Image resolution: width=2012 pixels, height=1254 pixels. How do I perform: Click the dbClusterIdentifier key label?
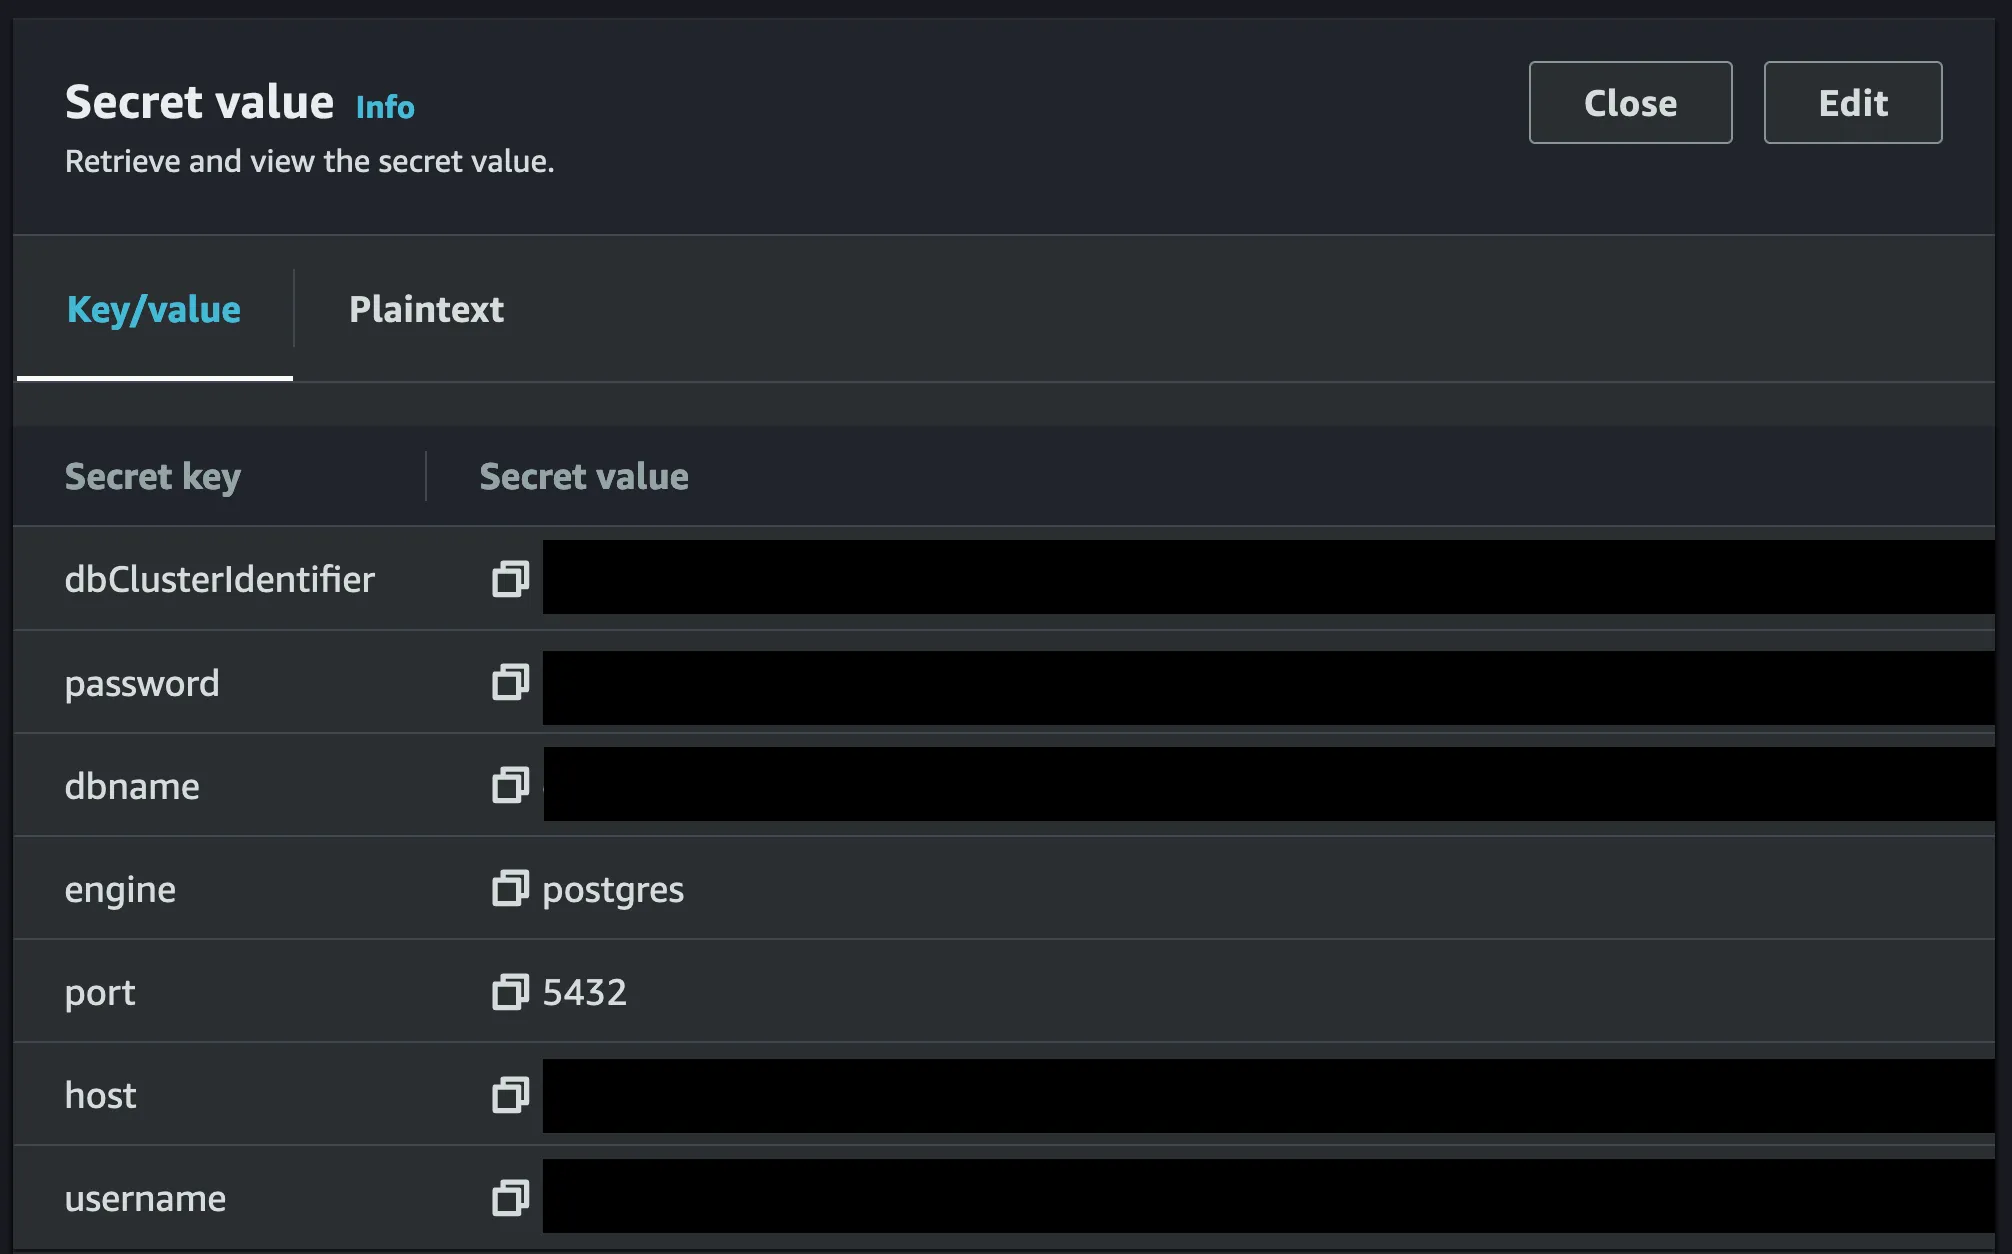point(219,580)
